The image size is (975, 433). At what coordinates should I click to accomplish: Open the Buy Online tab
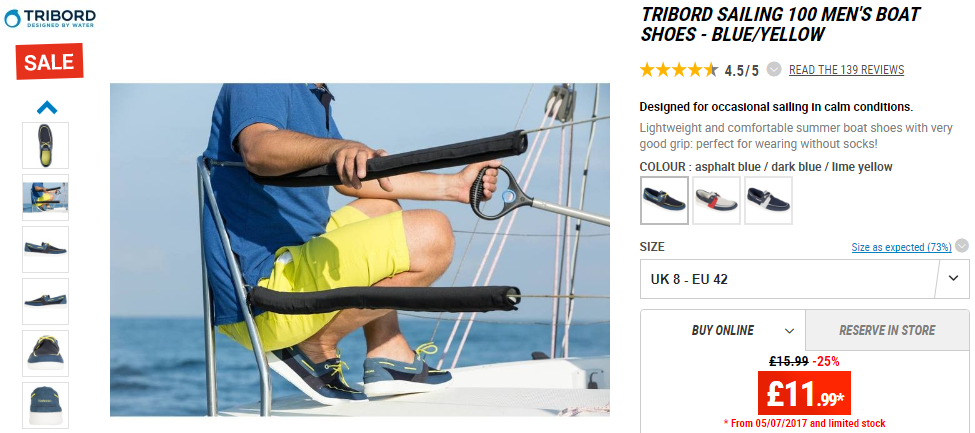(x=723, y=330)
